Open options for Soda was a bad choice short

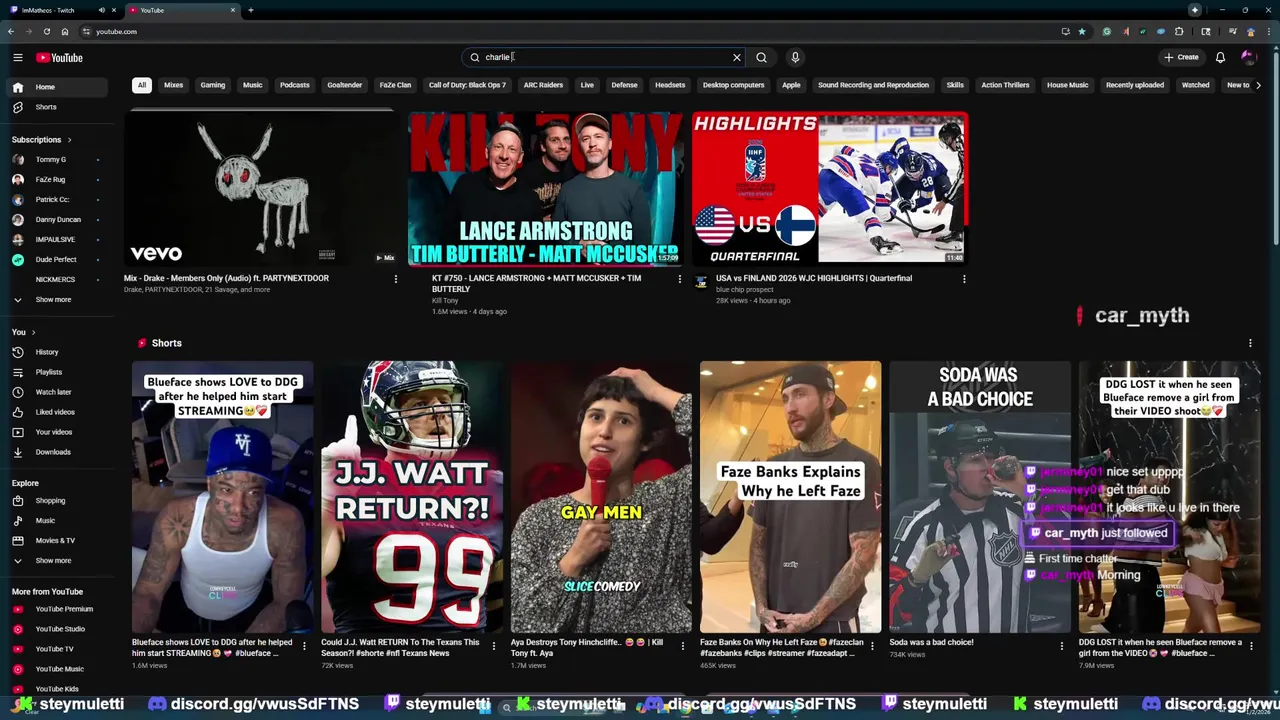coord(1061,646)
